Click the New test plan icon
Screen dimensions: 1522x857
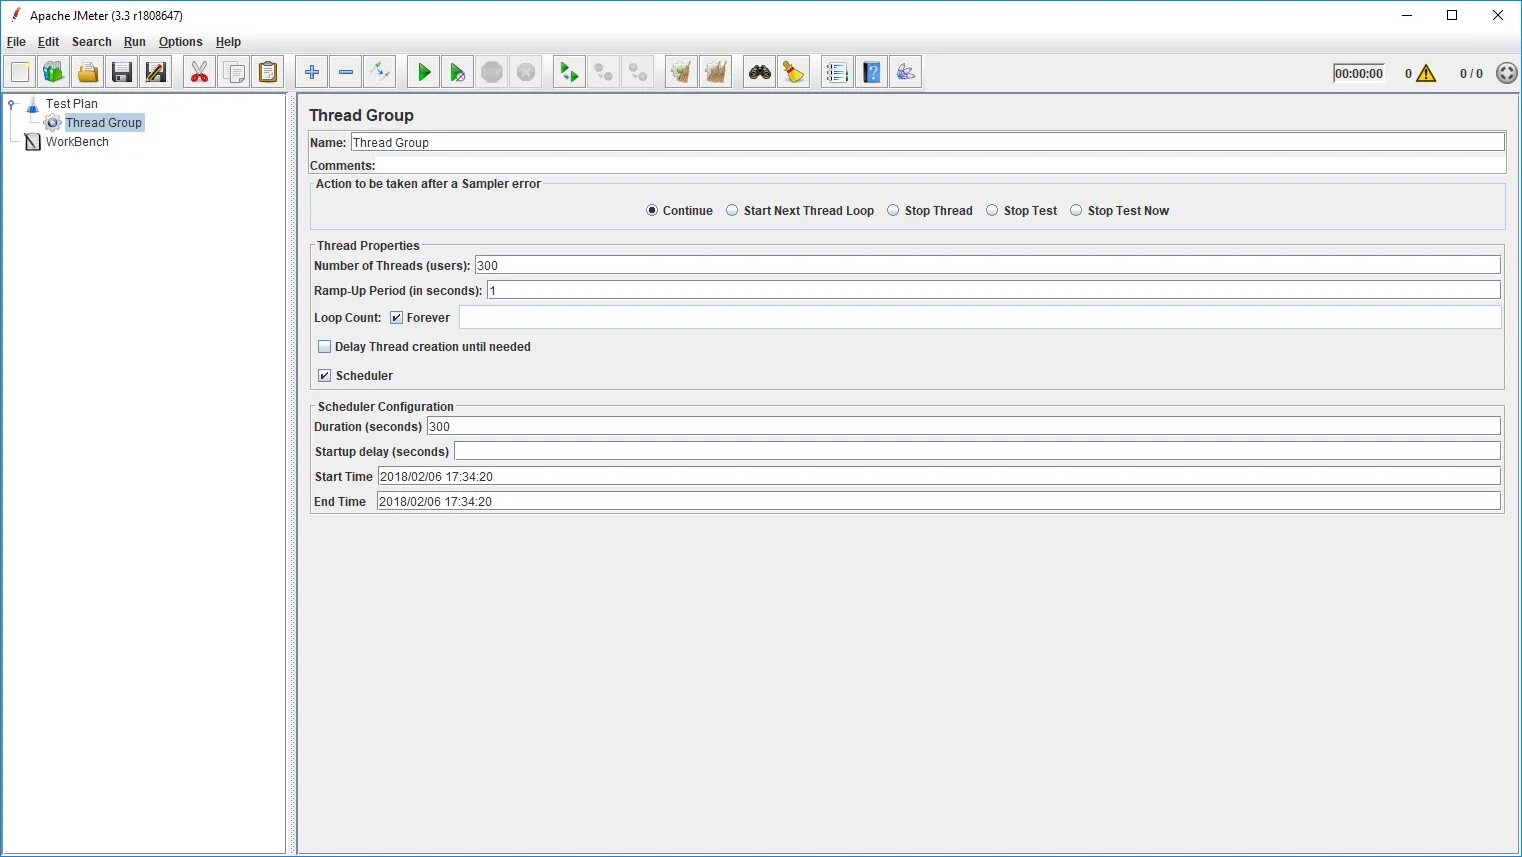tap(20, 72)
